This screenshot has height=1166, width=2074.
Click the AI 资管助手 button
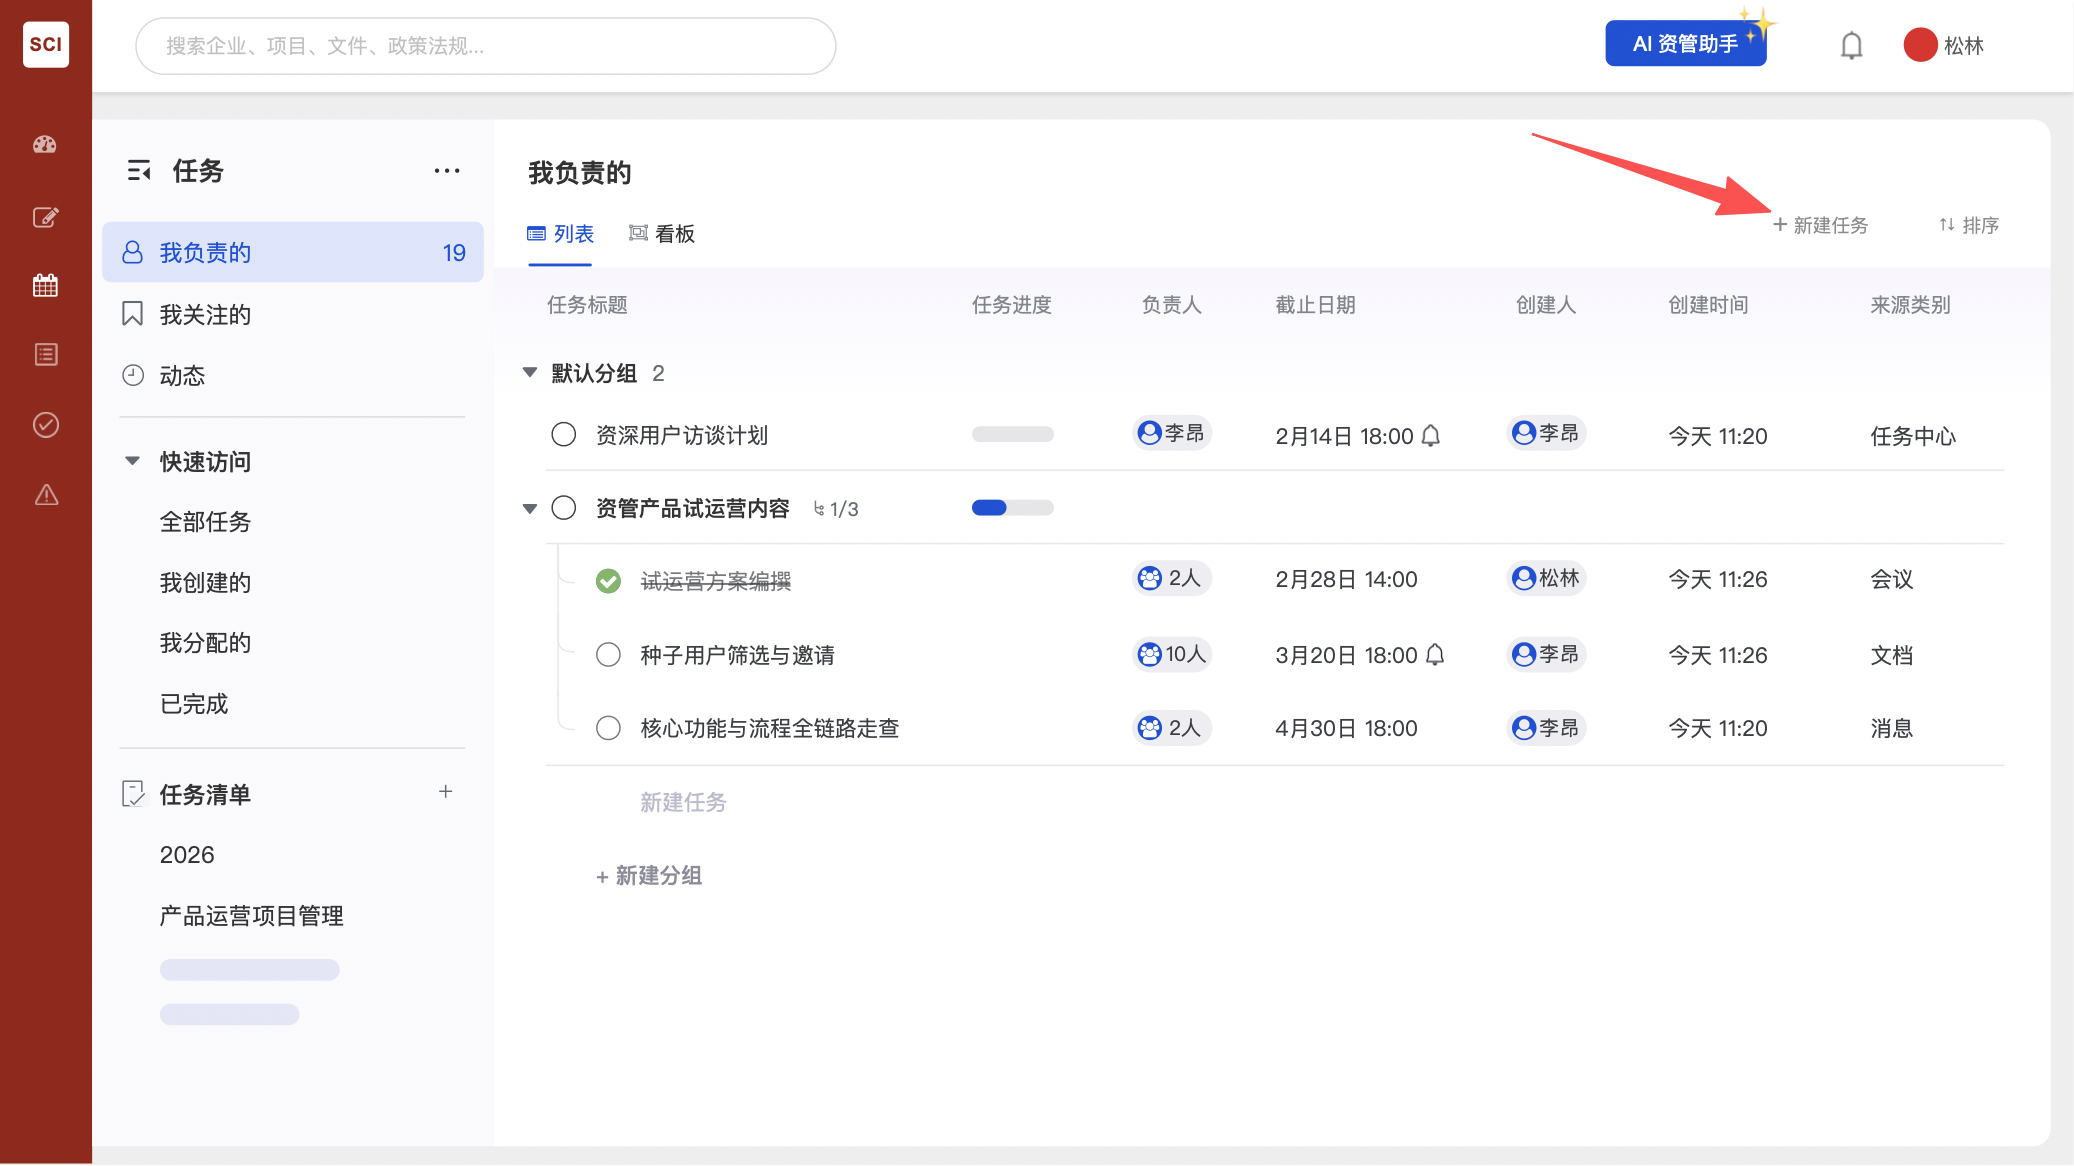point(1686,44)
